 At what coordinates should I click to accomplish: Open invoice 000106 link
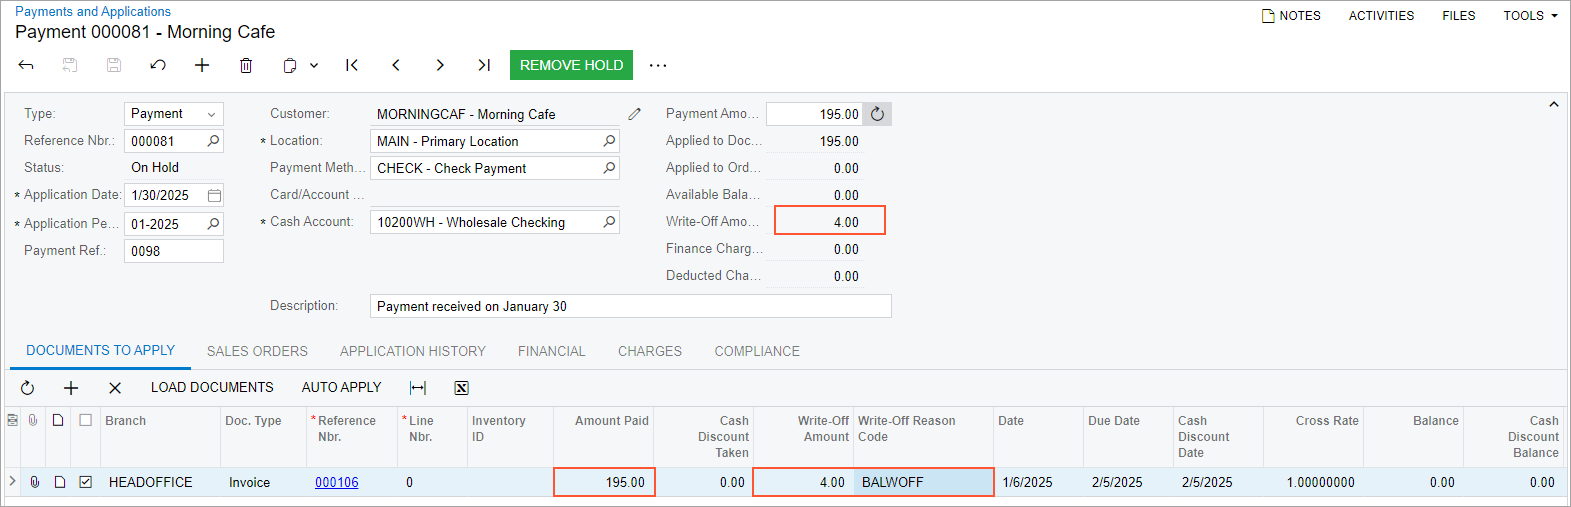(x=336, y=482)
